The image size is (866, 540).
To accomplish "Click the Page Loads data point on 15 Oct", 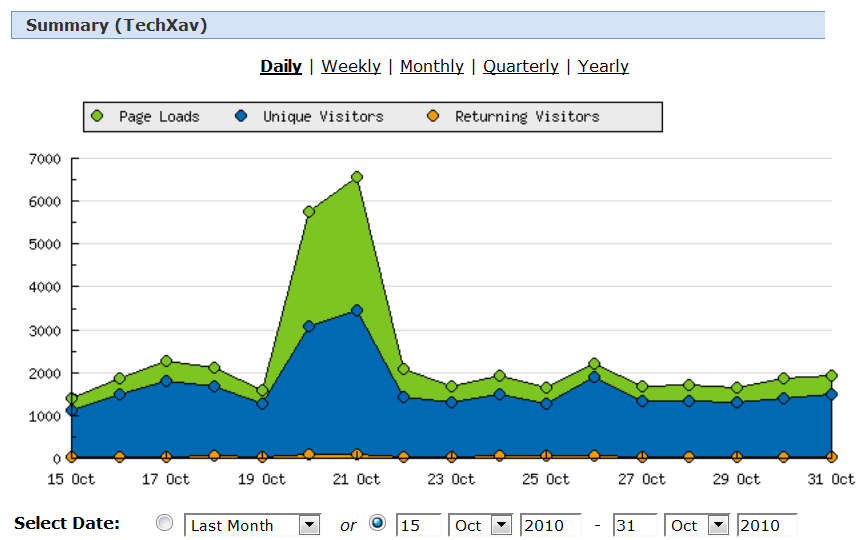I will point(71,398).
